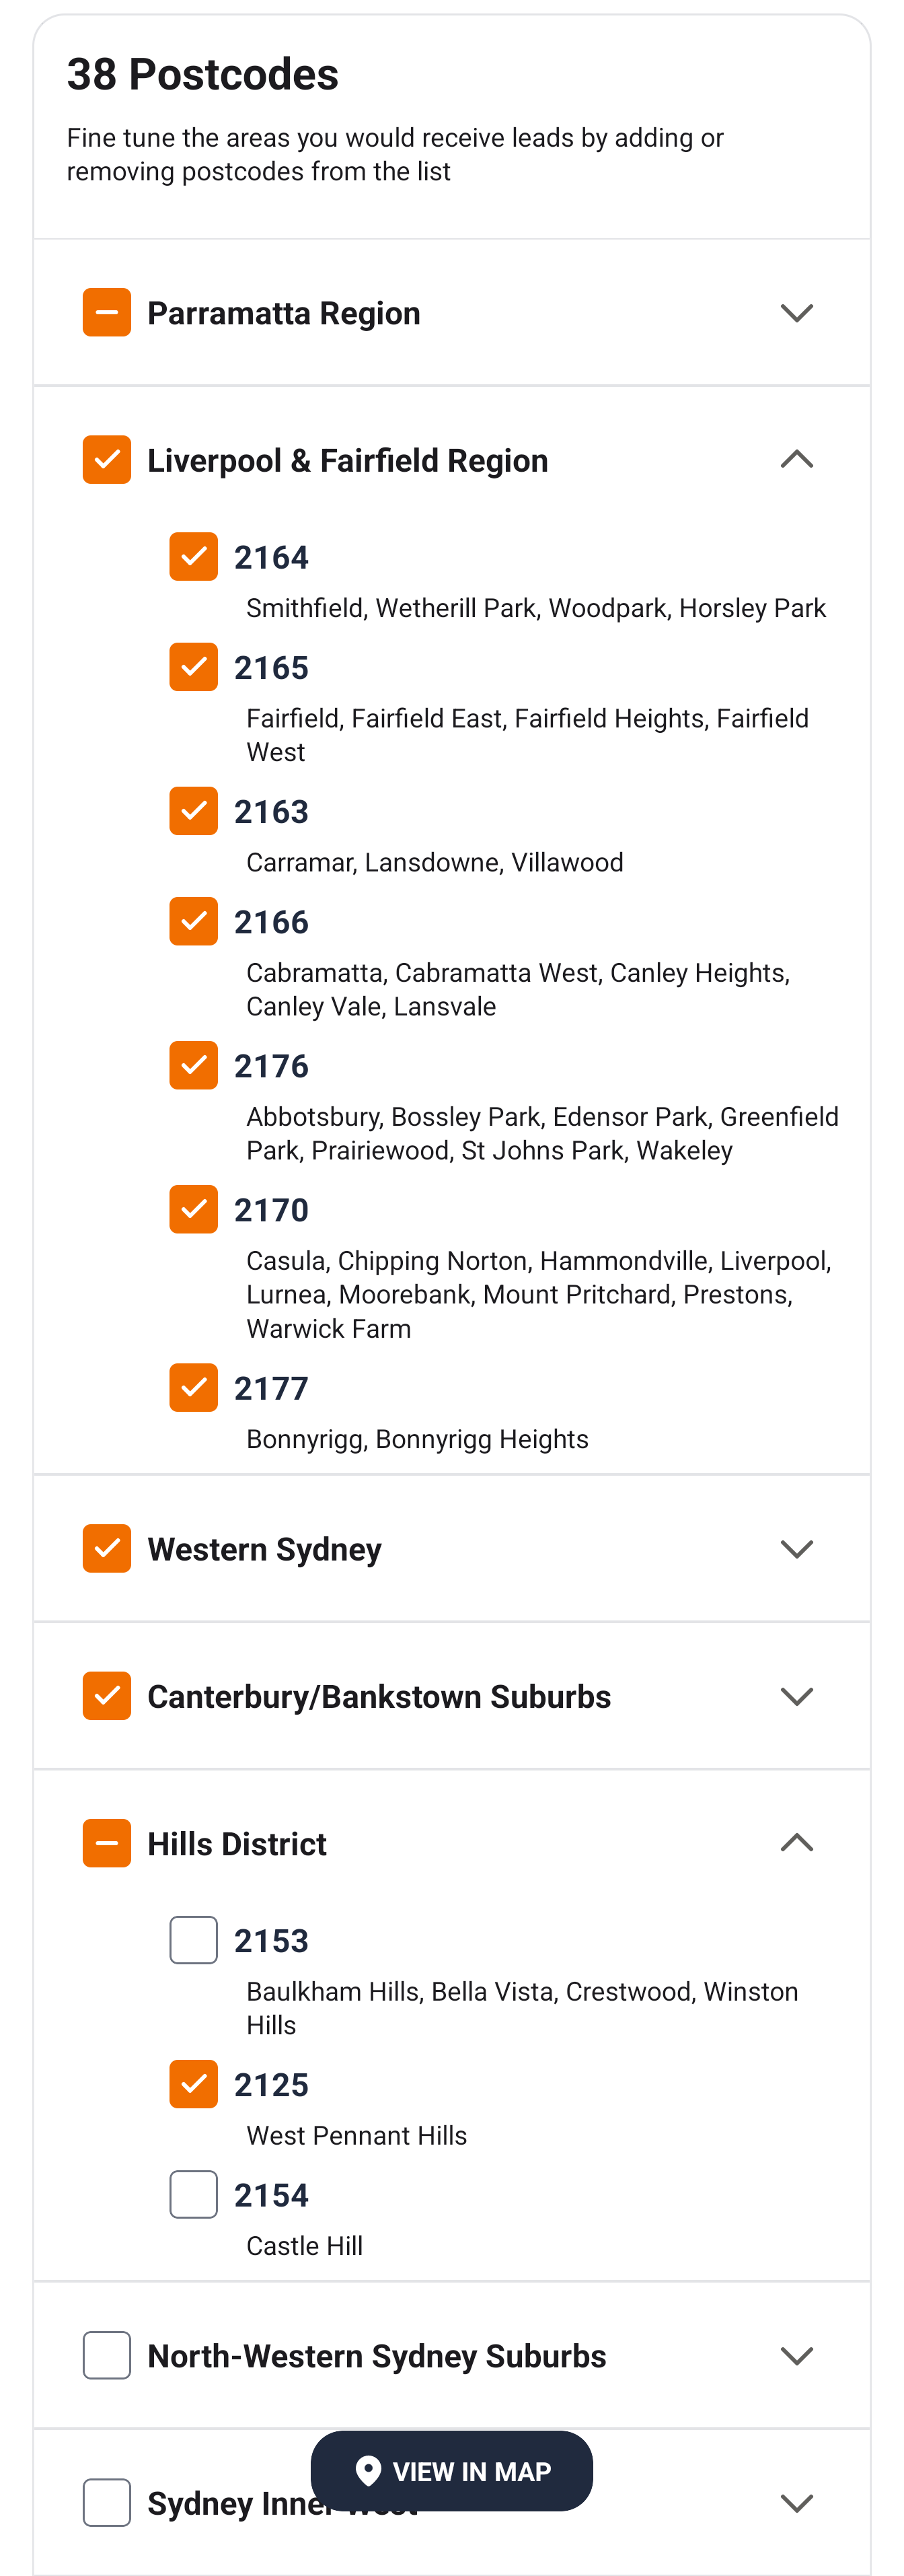Expand Canterbury/Bankstown Suburbs list
The width and height of the screenshot is (904, 2576).
tap(796, 1696)
